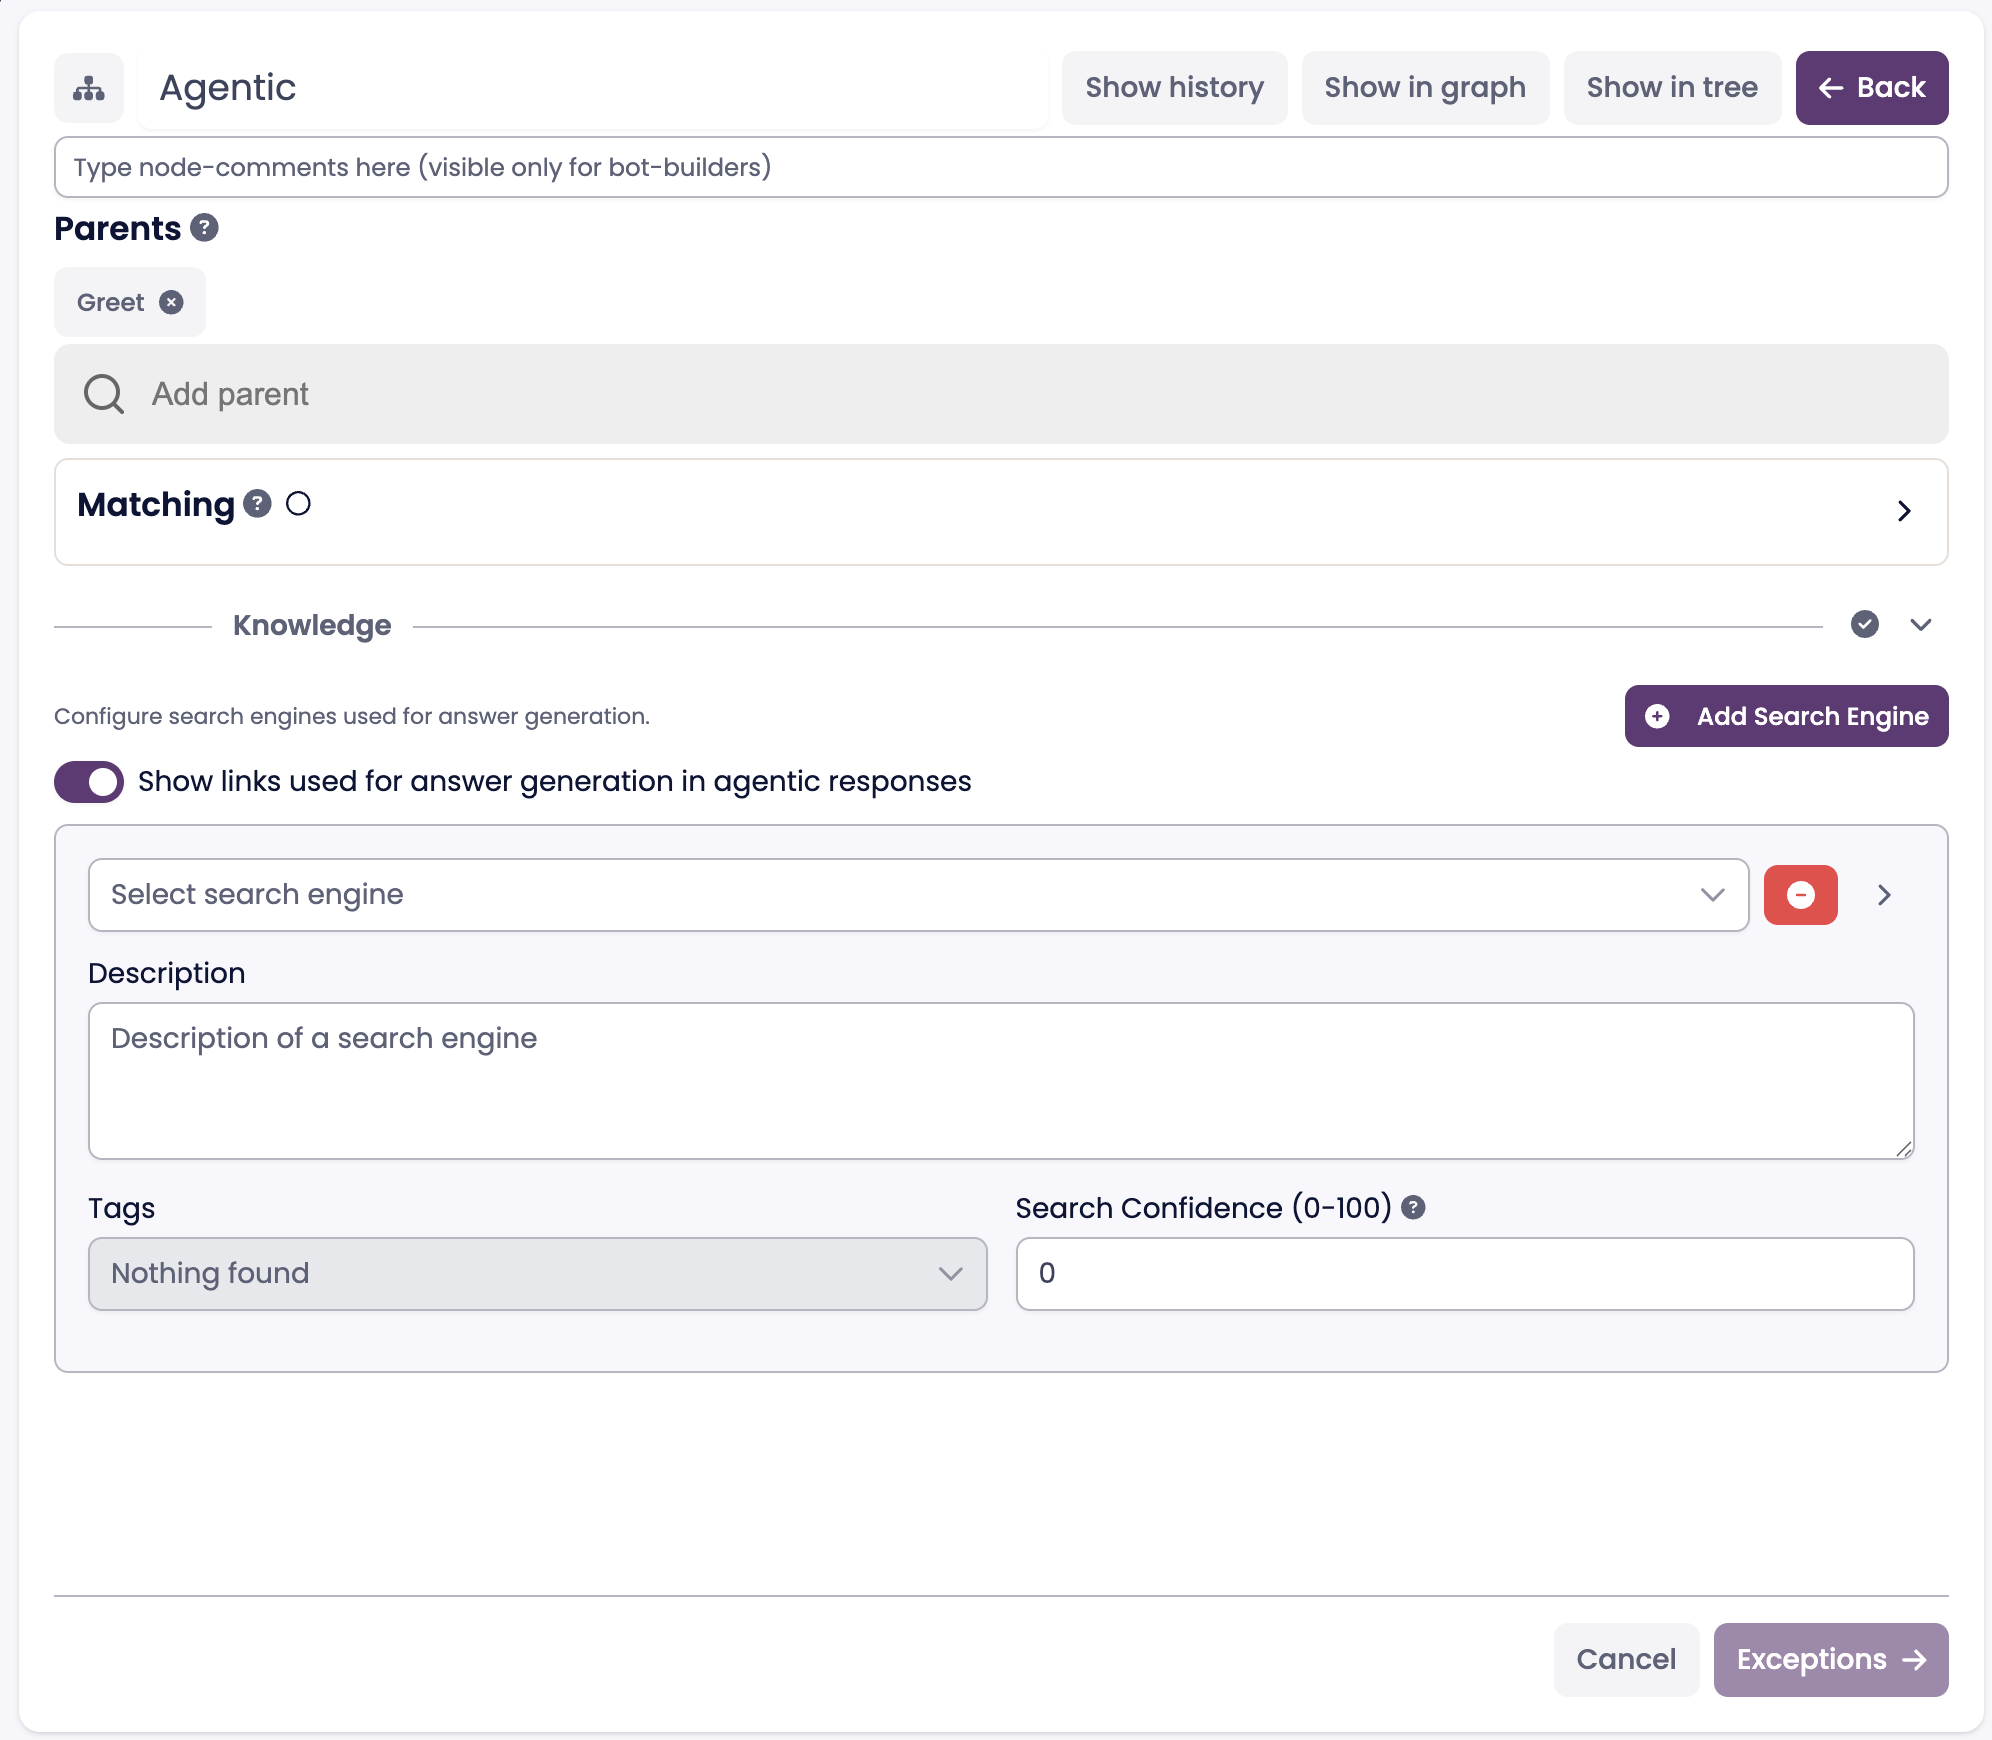Image resolution: width=1992 pixels, height=1740 pixels.
Task: Click the Knowledge section checkmark icon
Action: (1864, 624)
